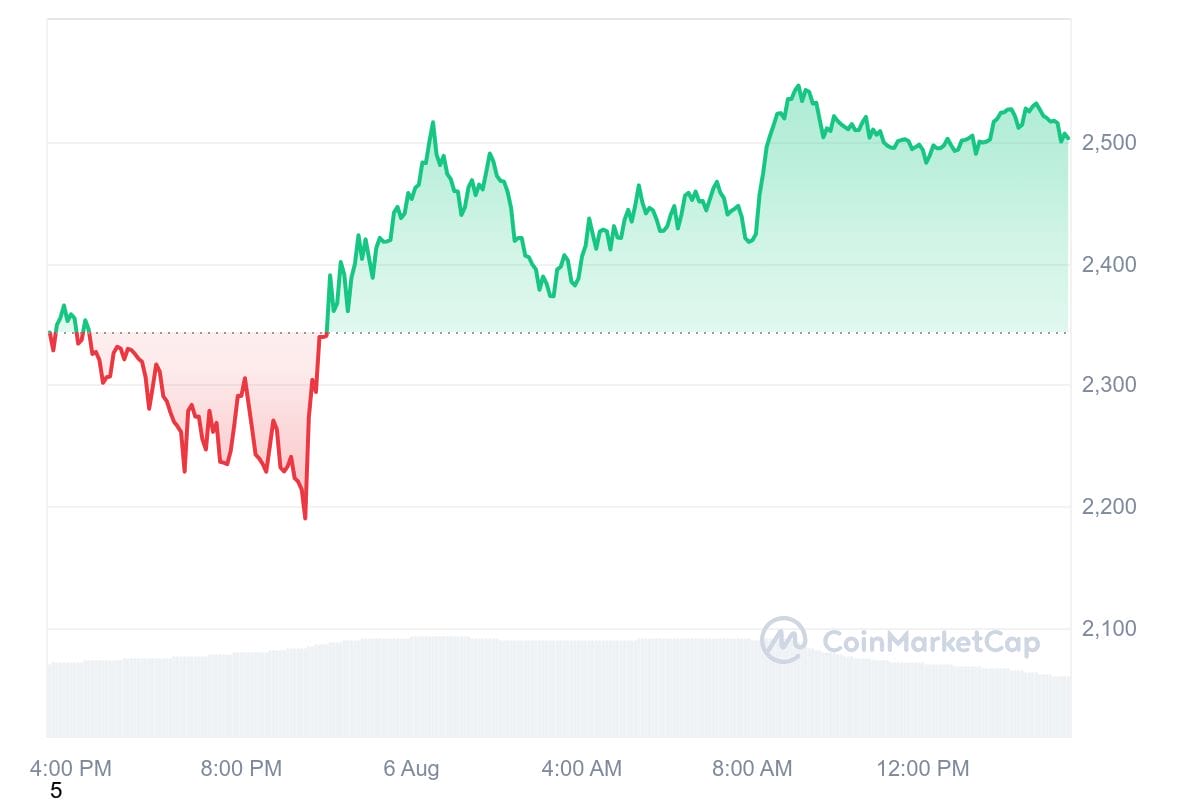Click the left starting point of the price line
The height and width of the screenshot is (800, 1200).
pos(49,333)
